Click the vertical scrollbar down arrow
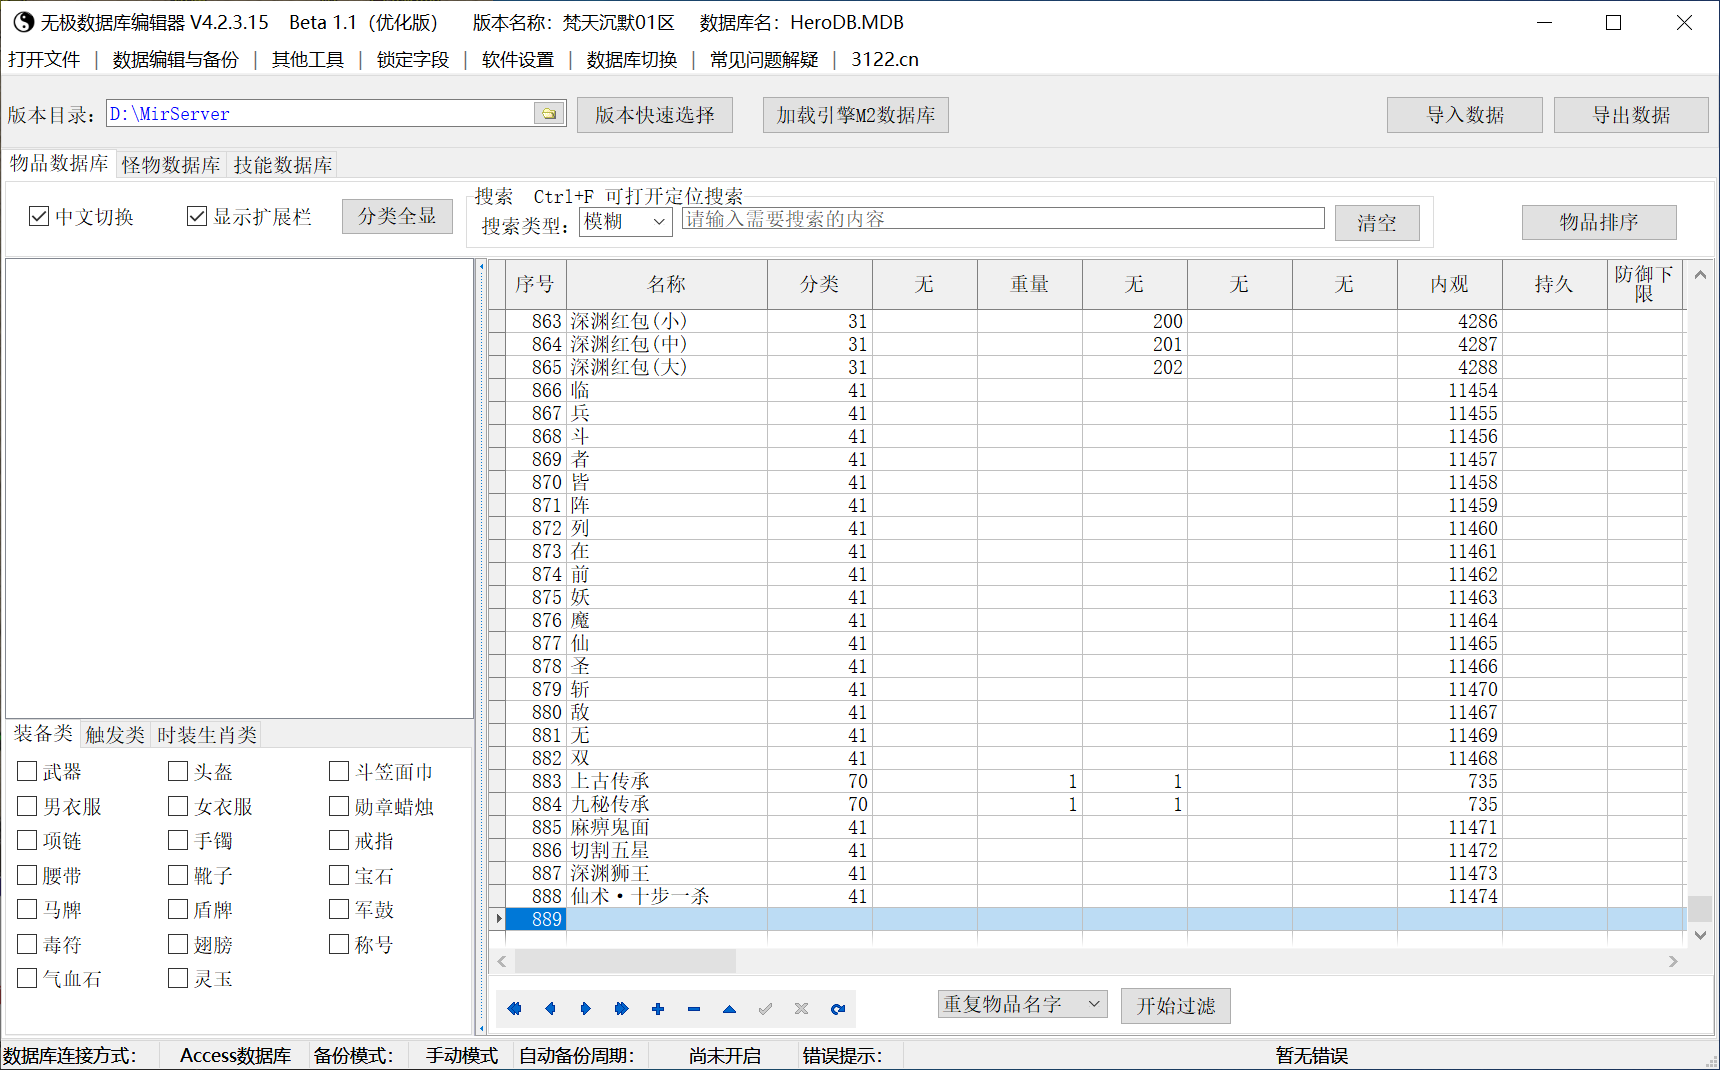1720x1070 pixels. pyautogui.click(x=1700, y=935)
